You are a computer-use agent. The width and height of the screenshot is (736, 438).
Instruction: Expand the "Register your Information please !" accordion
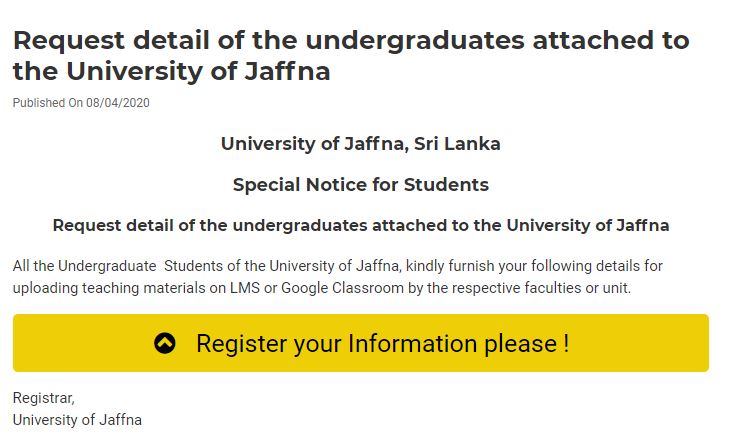tap(360, 343)
